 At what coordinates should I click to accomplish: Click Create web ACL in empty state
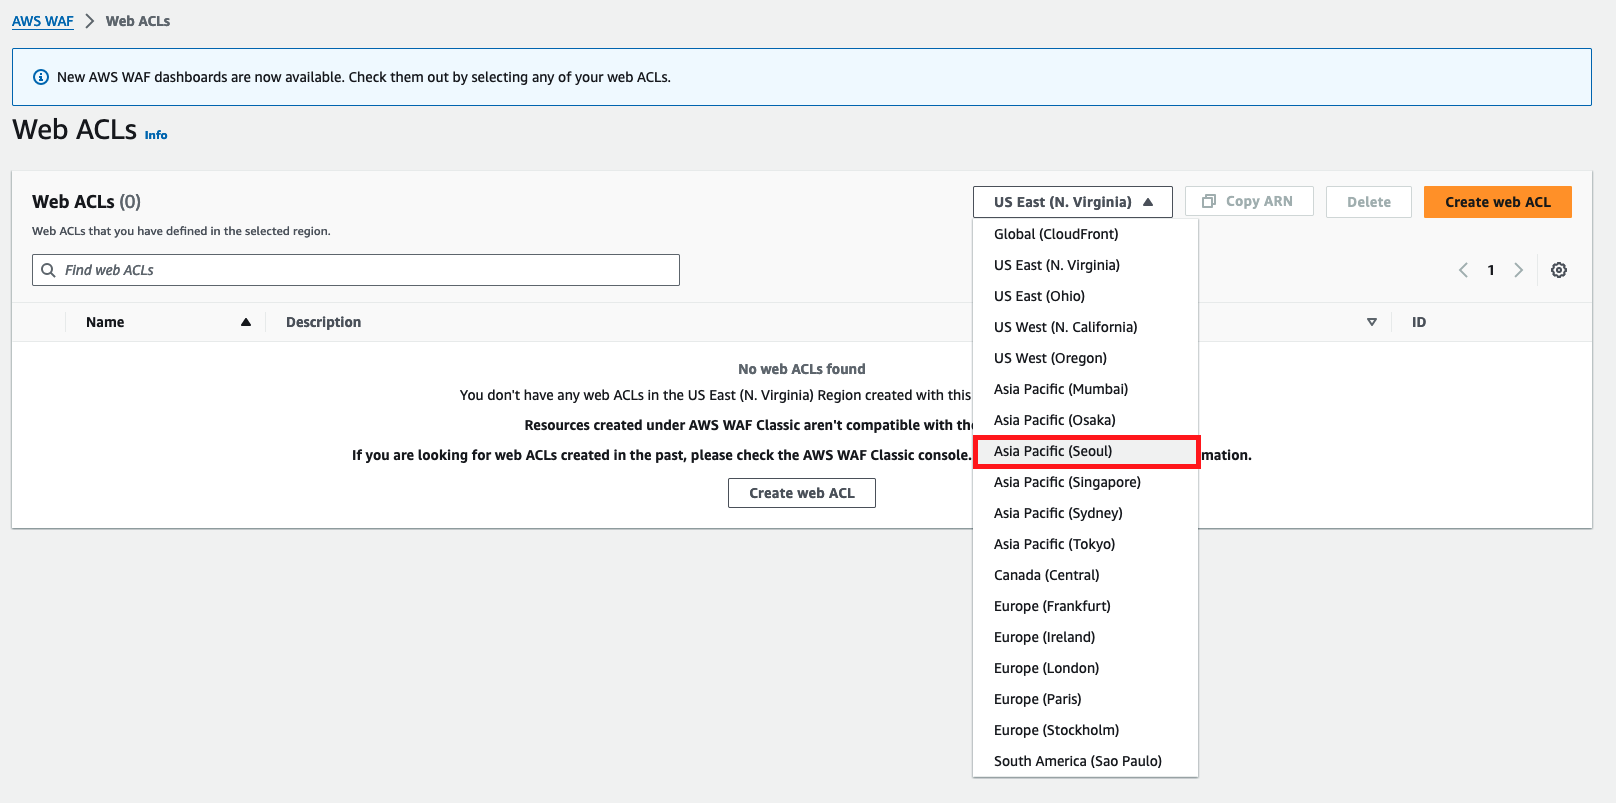point(801,493)
